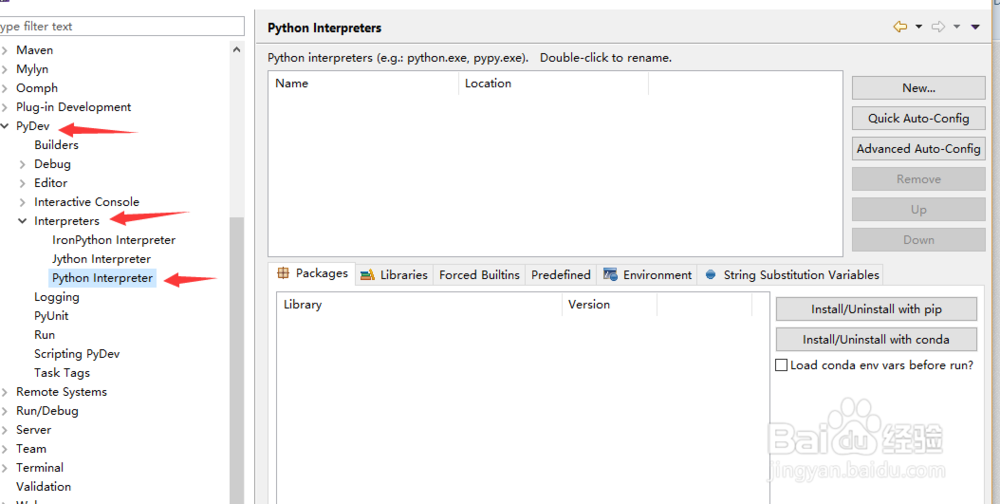Image resolution: width=1000 pixels, height=504 pixels.
Task: Open the Forced Builtins tab
Action: click(479, 275)
